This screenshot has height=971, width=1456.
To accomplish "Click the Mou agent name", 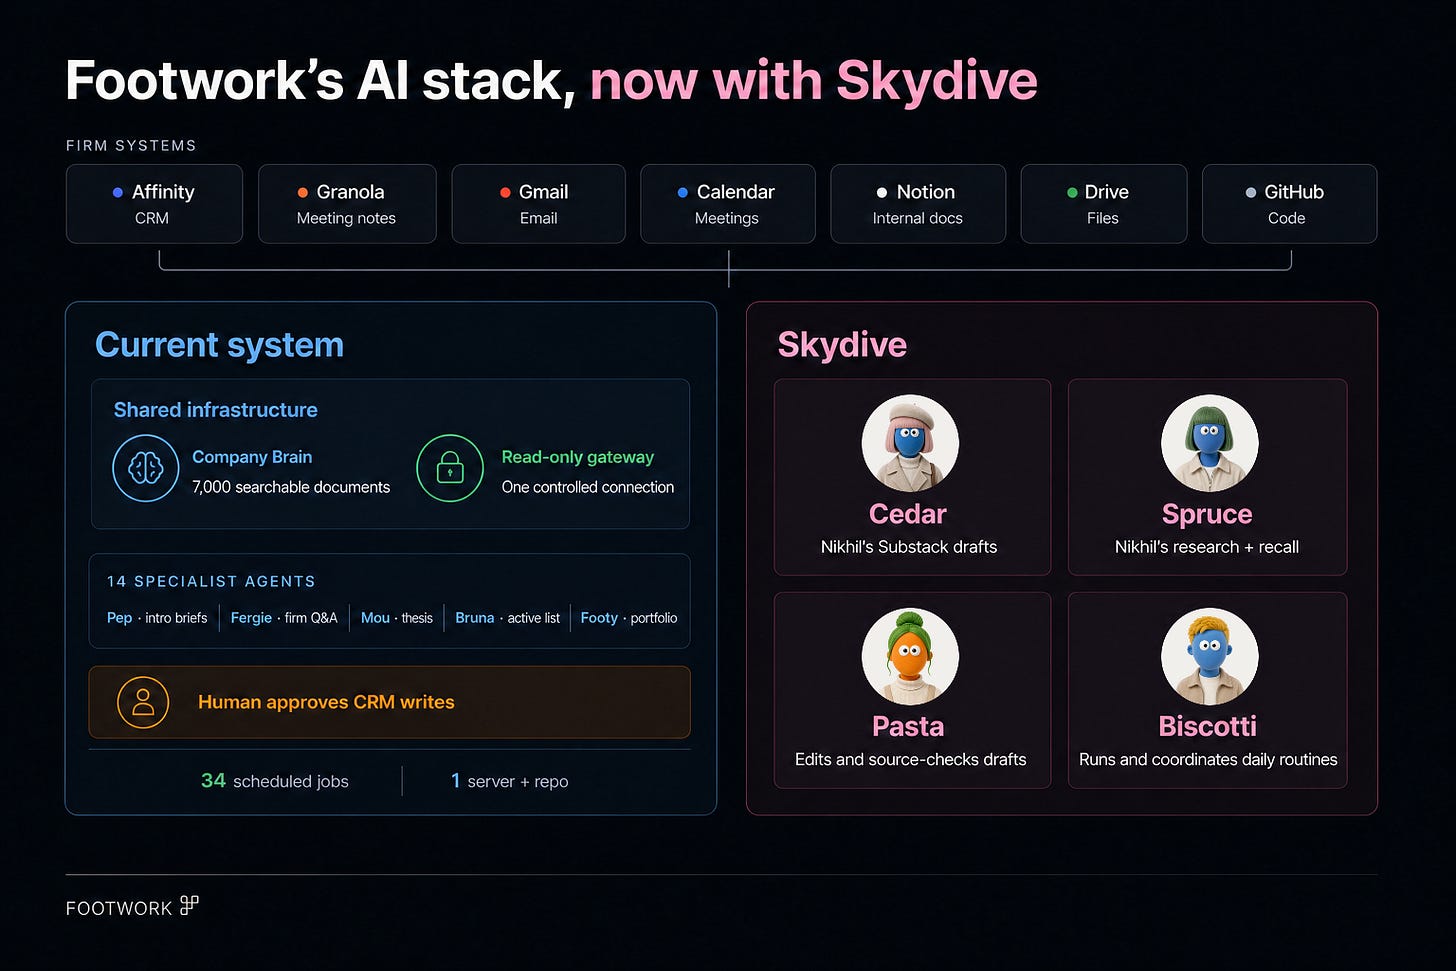I will [x=375, y=618].
